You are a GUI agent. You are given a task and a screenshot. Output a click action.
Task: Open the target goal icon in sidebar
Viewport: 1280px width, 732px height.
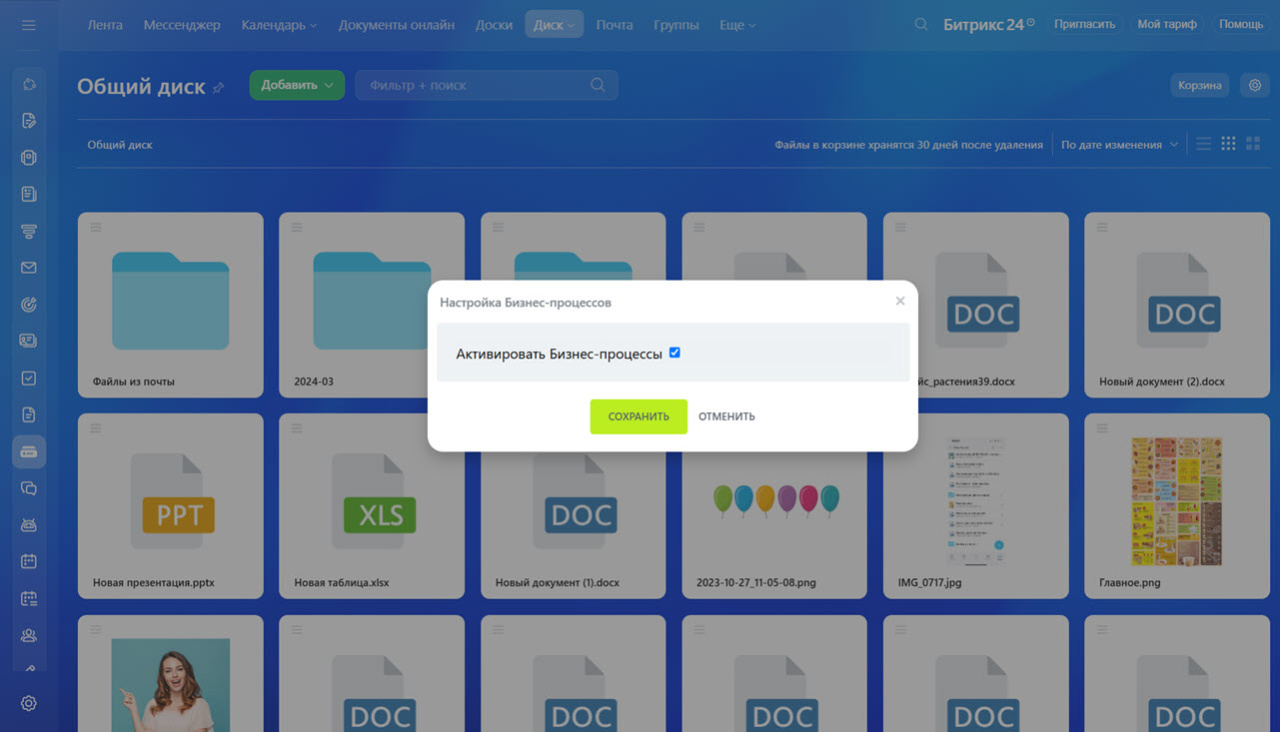coord(29,305)
